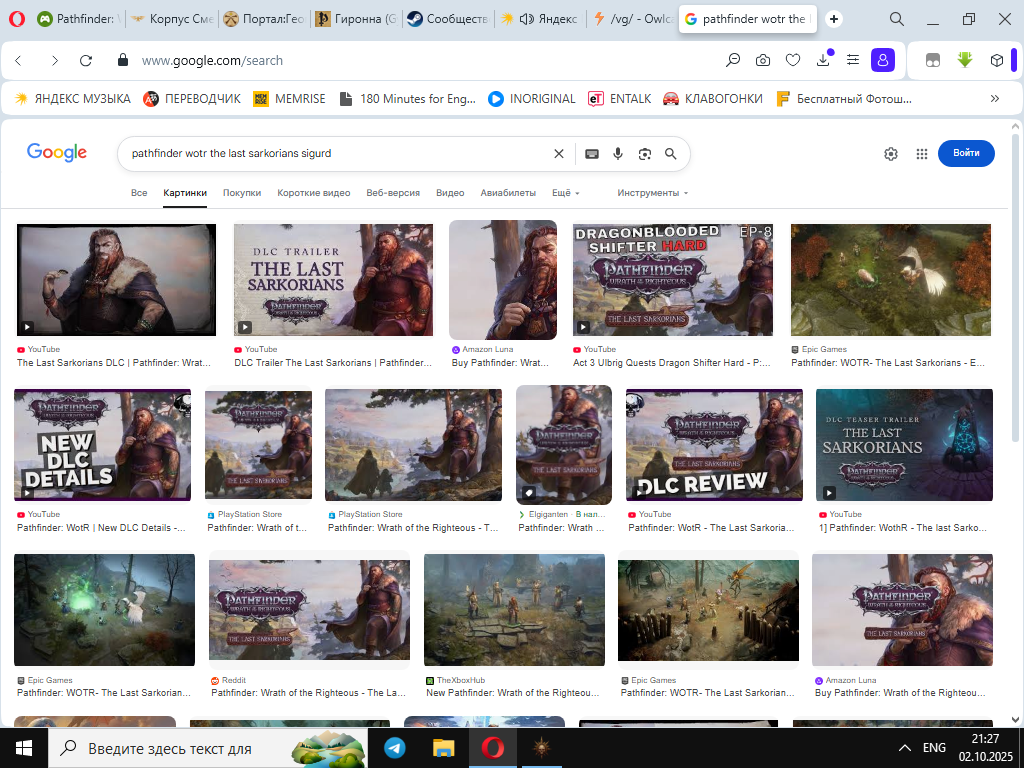Open a new tab with plus button
1024x768 pixels.
tap(834, 19)
